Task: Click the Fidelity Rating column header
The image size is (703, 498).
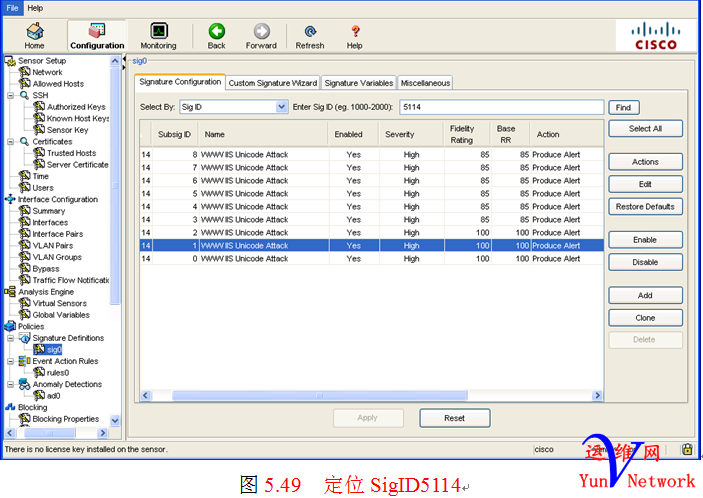Action: (x=467, y=134)
